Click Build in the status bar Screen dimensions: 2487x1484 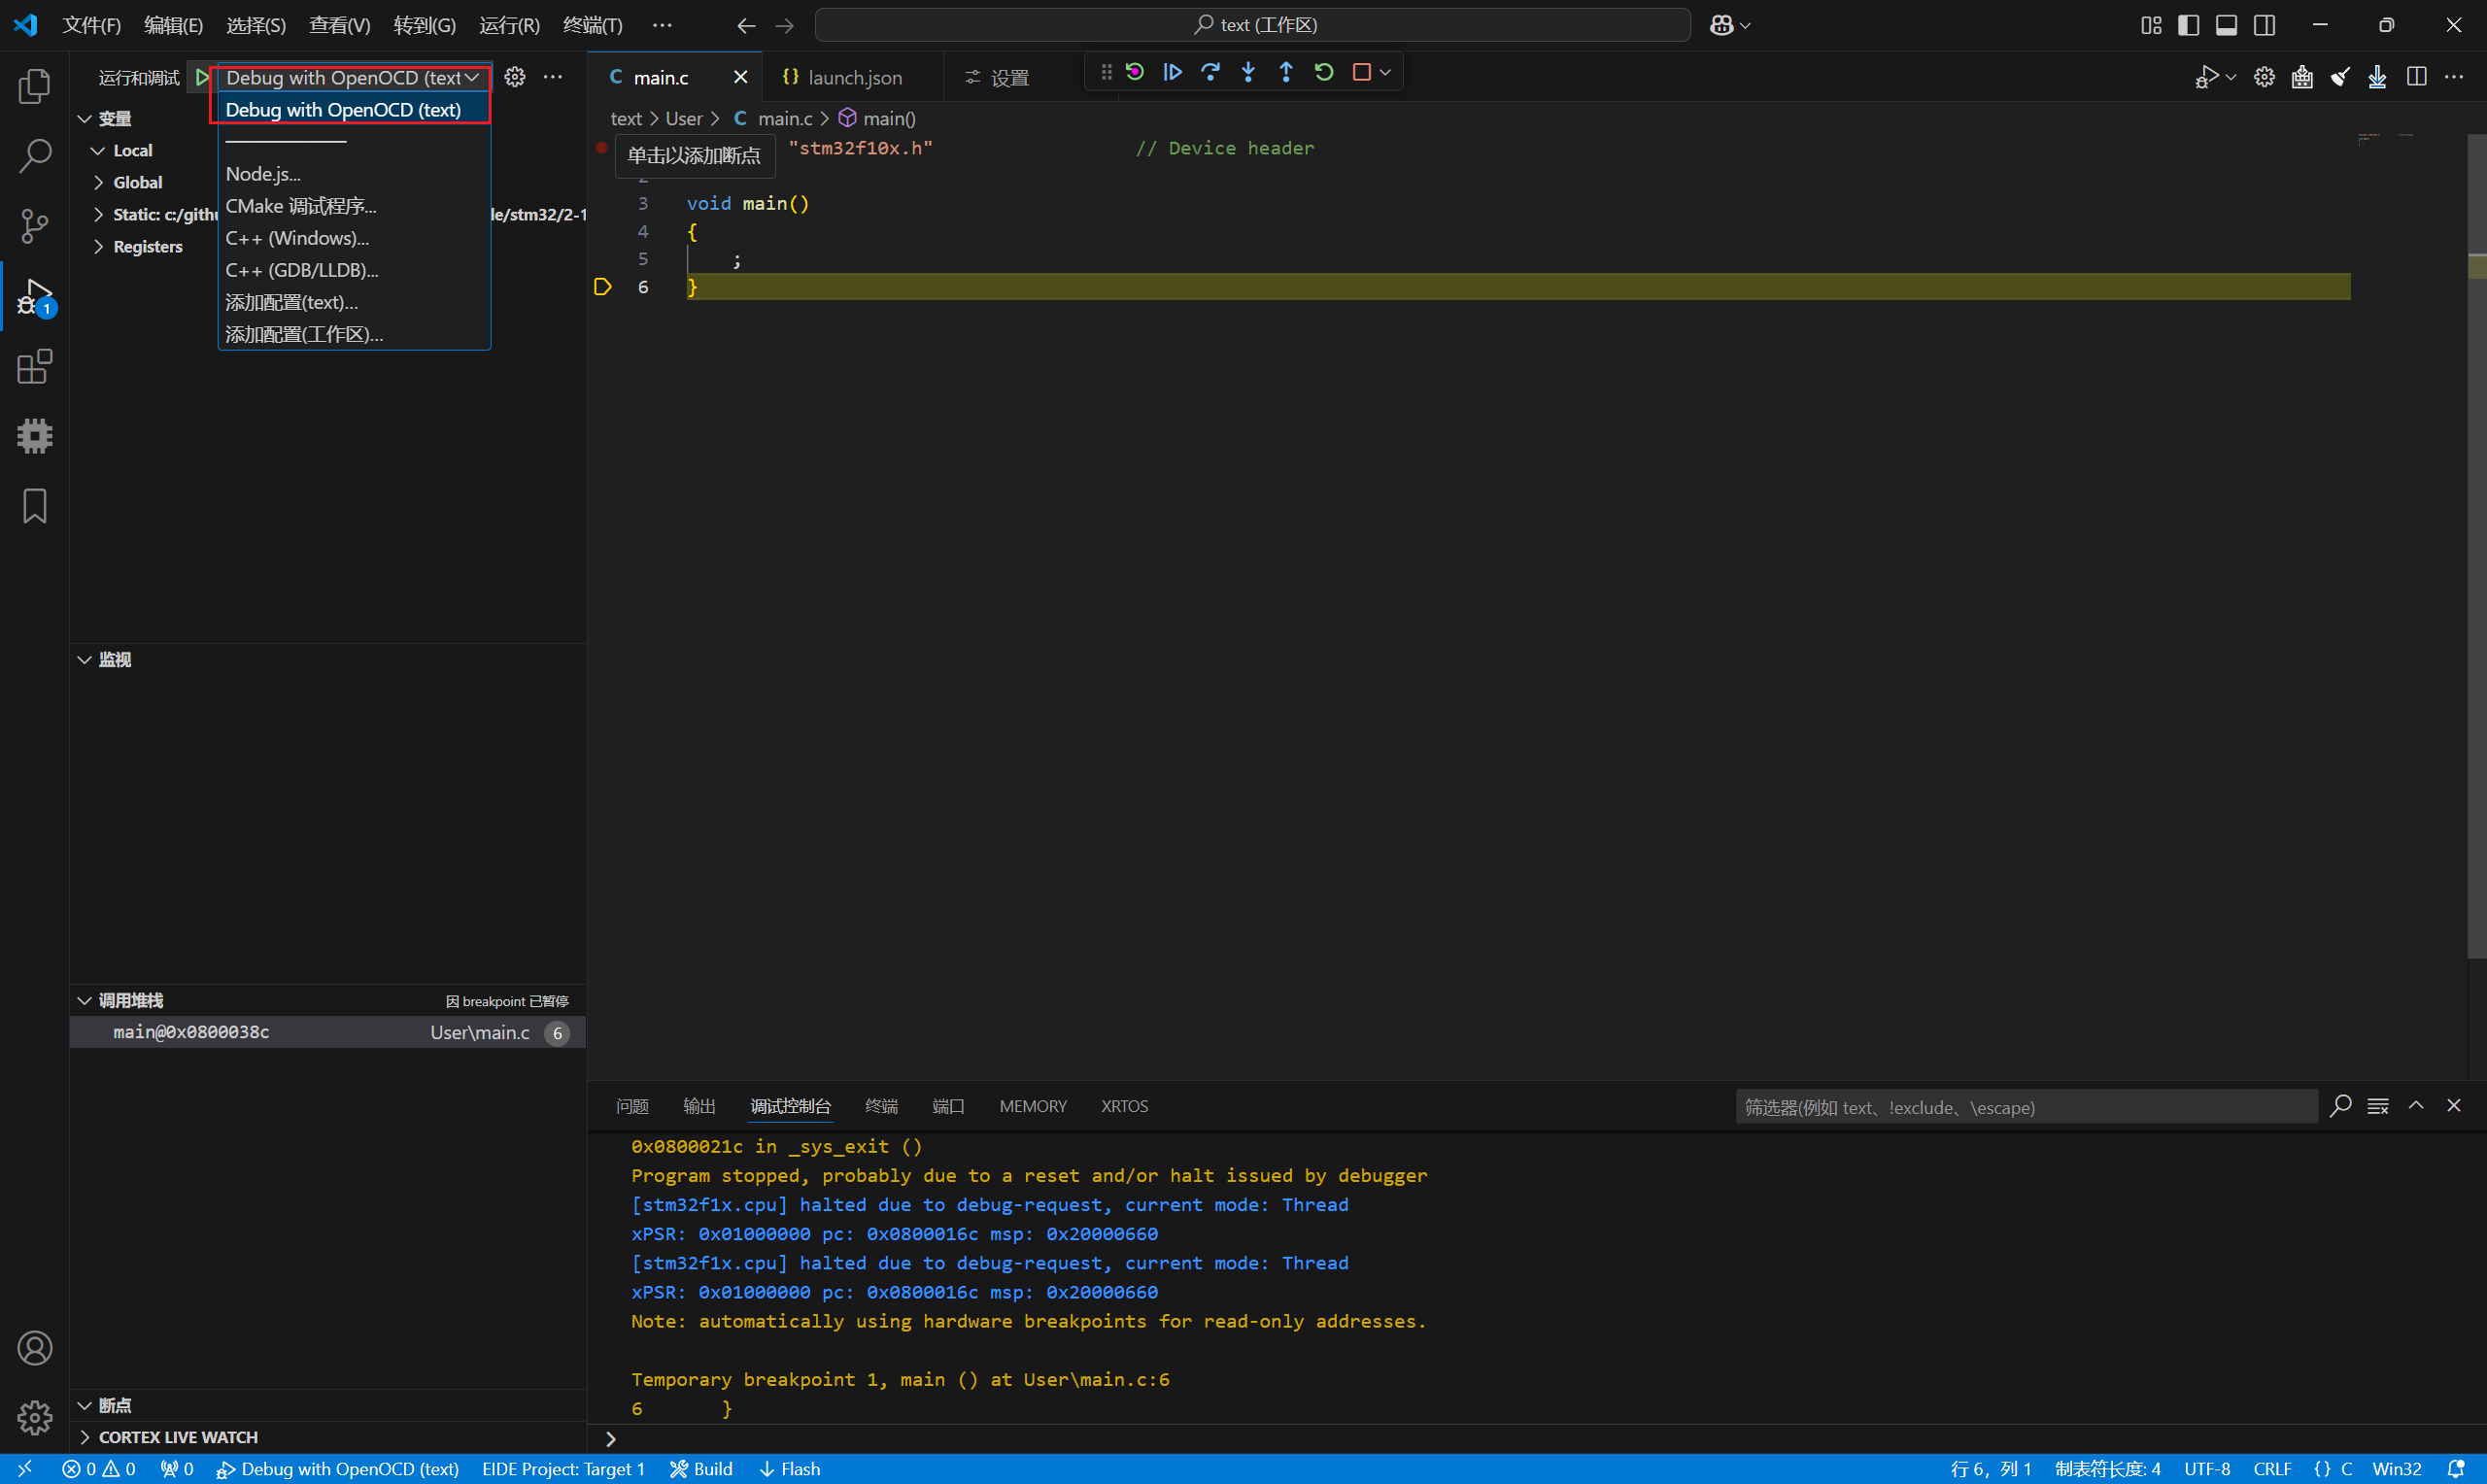[702, 1468]
